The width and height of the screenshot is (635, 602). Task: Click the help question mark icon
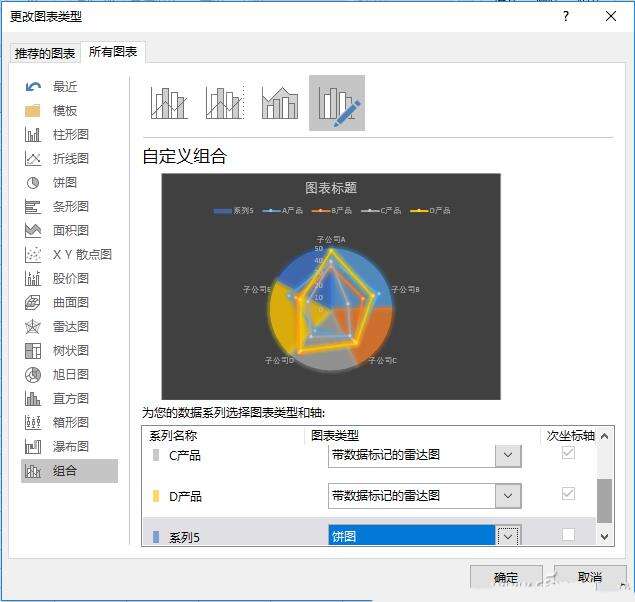pos(566,16)
